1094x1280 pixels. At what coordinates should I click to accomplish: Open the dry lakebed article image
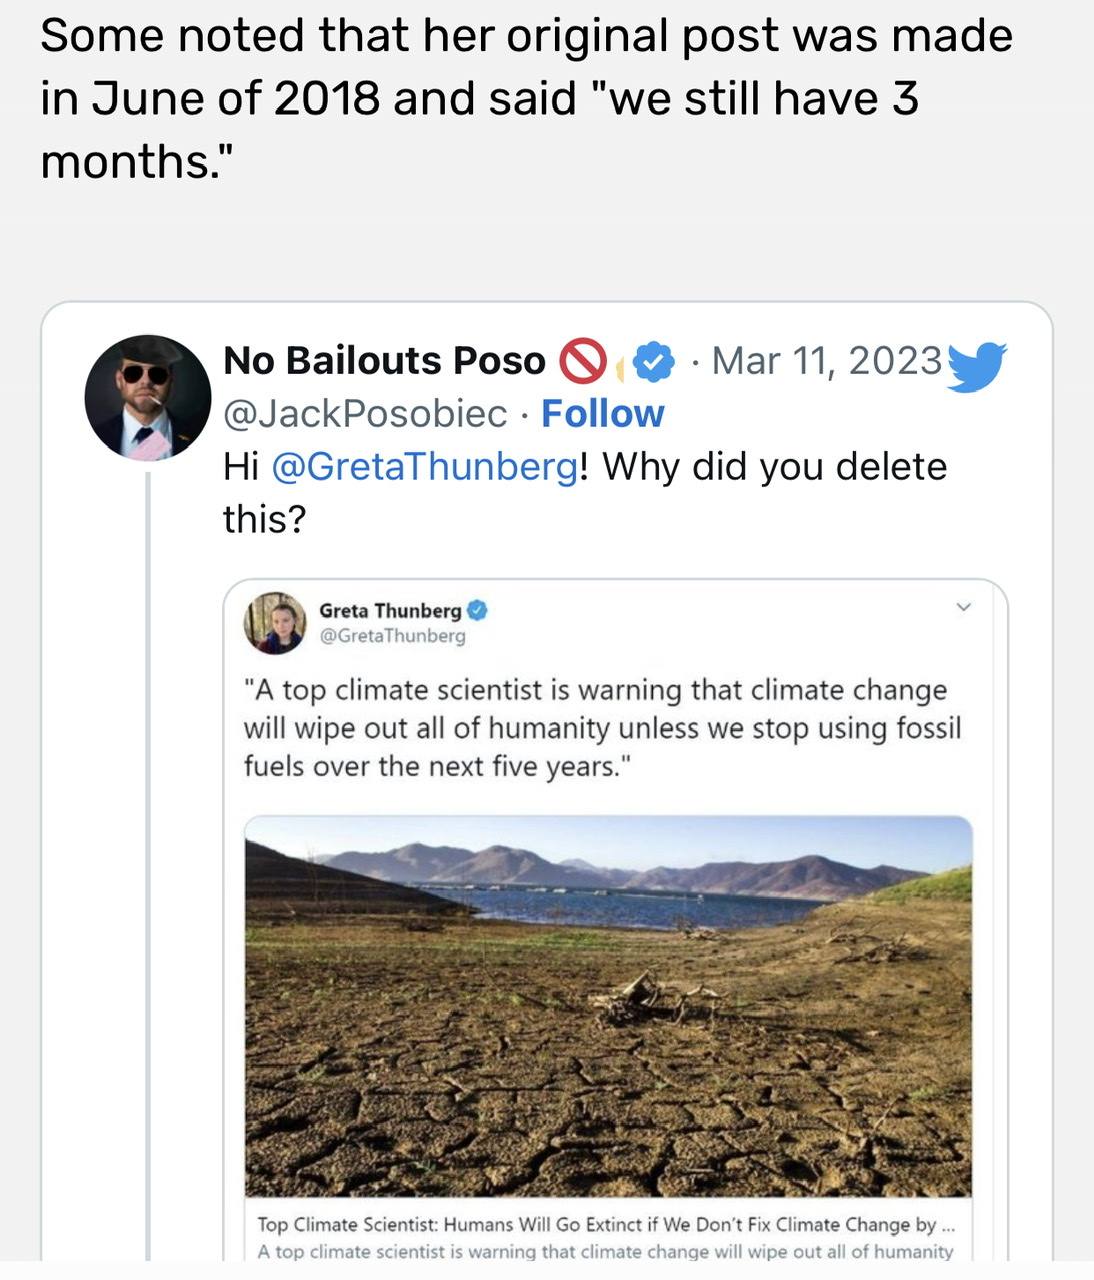(x=608, y=1006)
